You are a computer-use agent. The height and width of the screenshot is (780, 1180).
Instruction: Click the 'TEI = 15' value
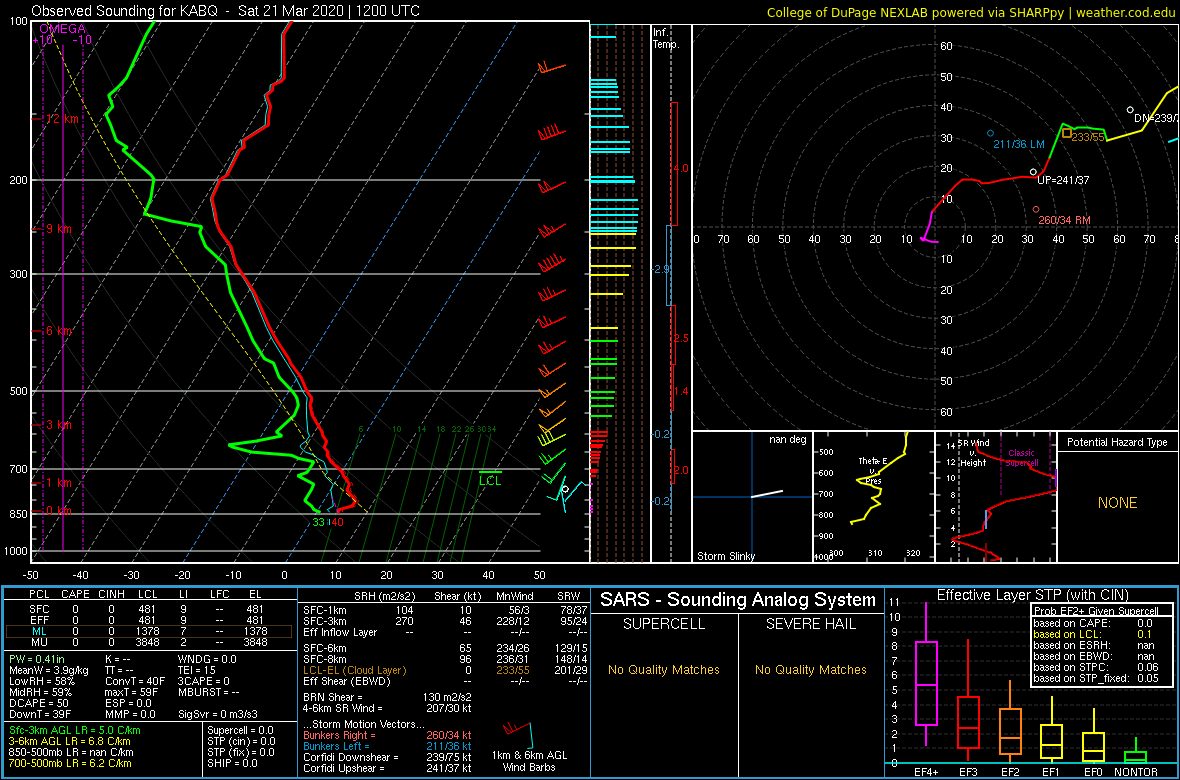(196, 670)
